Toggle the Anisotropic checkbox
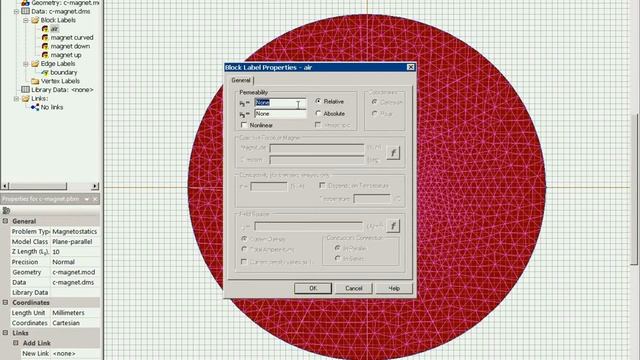 click(x=318, y=125)
